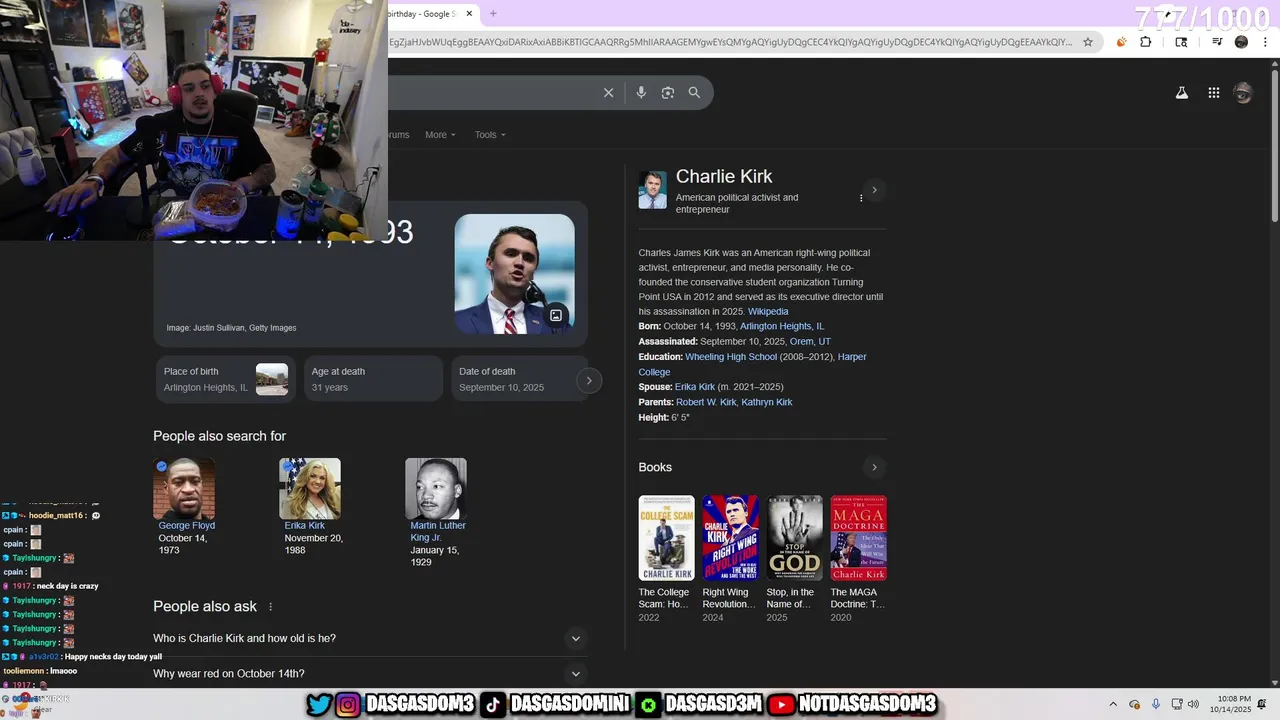This screenshot has height=720, width=1280.
Task: Click the magnifying glass search button
Action: click(694, 93)
